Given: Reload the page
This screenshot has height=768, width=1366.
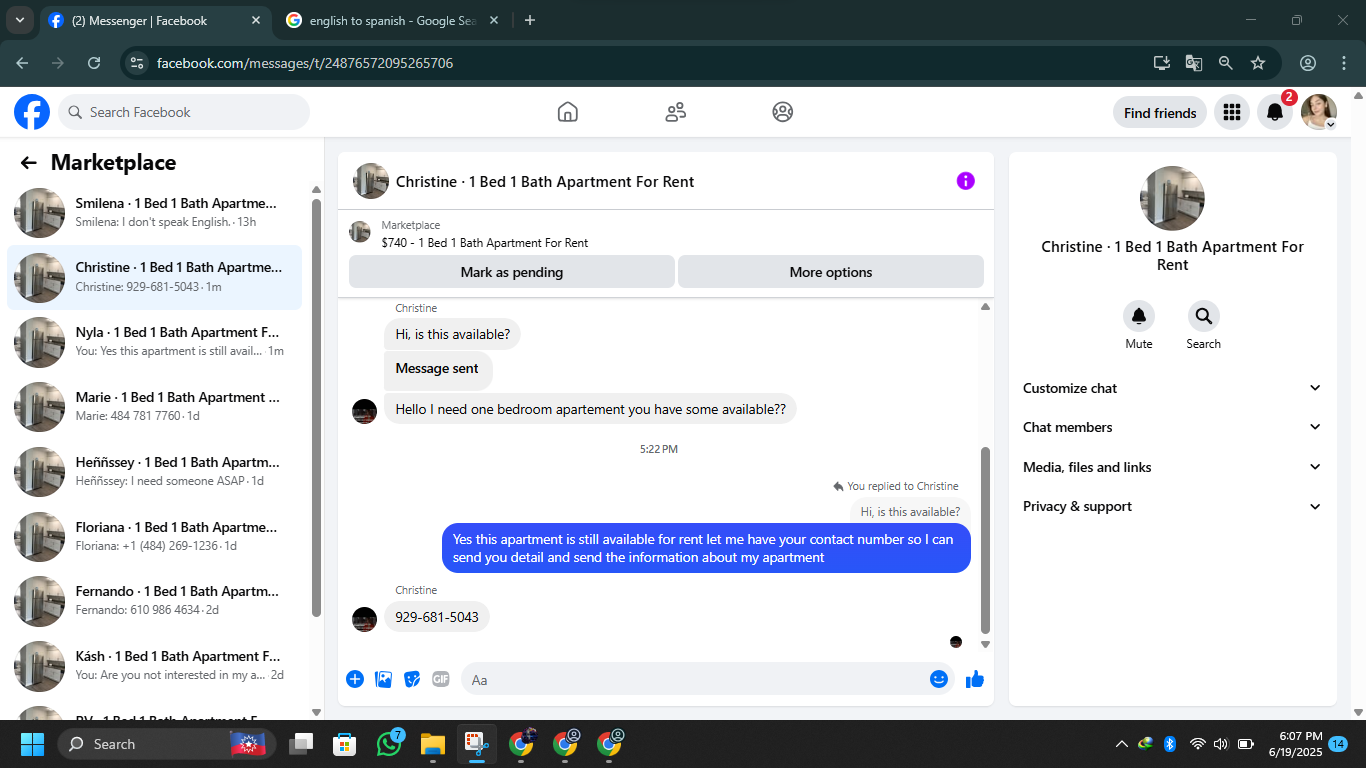Looking at the screenshot, I should click(94, 63).
